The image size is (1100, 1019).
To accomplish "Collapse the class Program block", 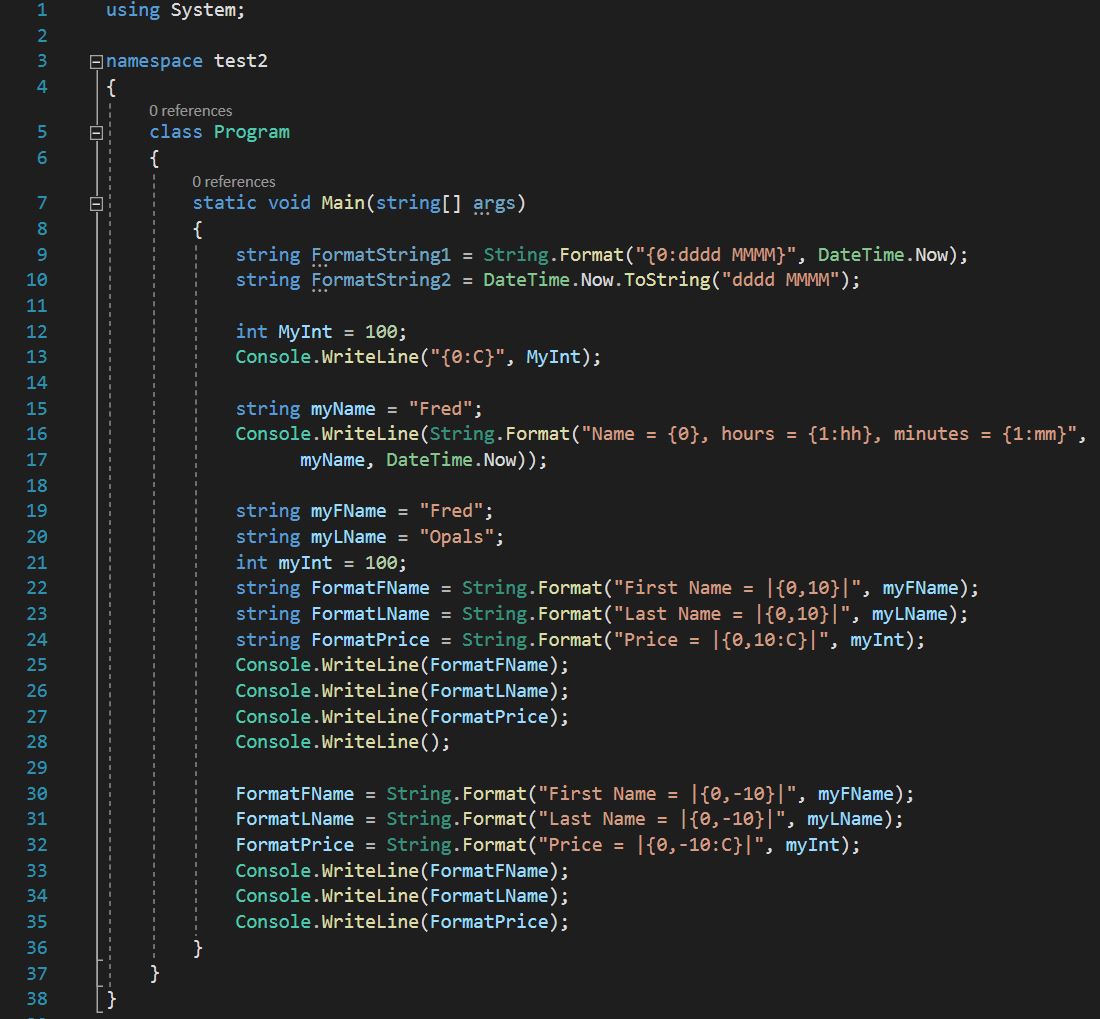I will click(x=96, y=132).
